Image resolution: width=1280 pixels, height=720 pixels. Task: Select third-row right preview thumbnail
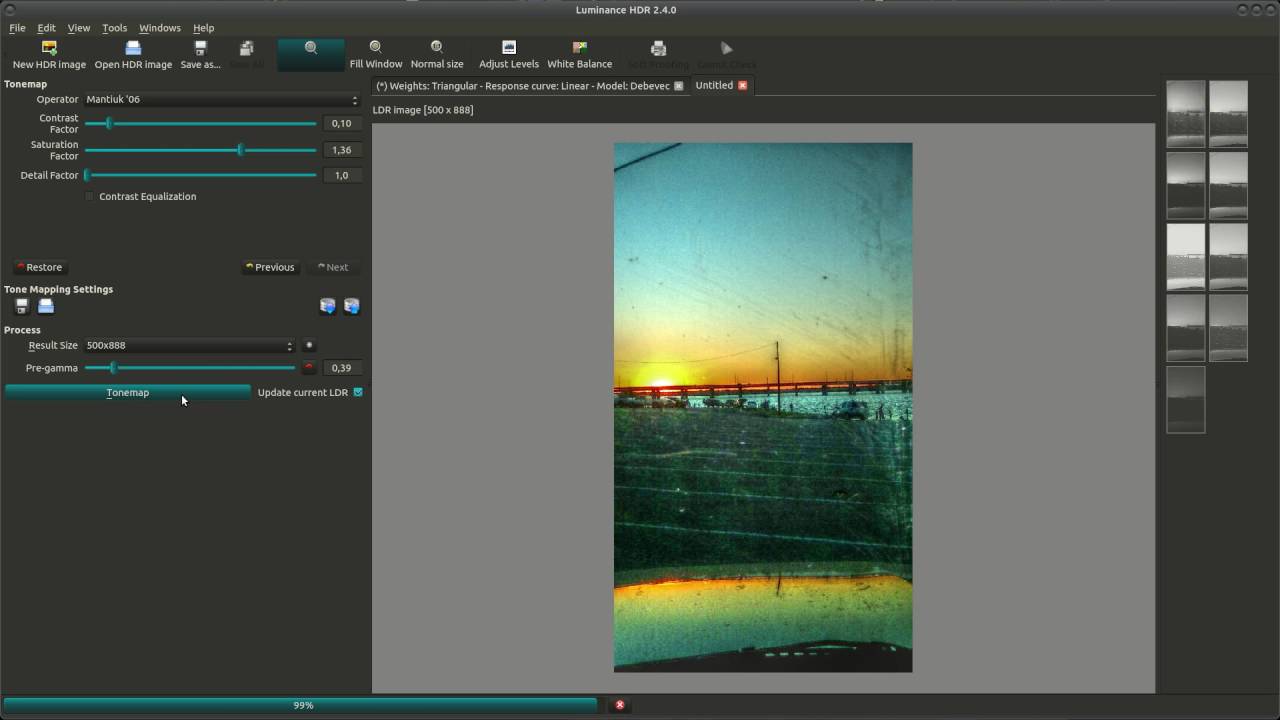(1229, 256)
